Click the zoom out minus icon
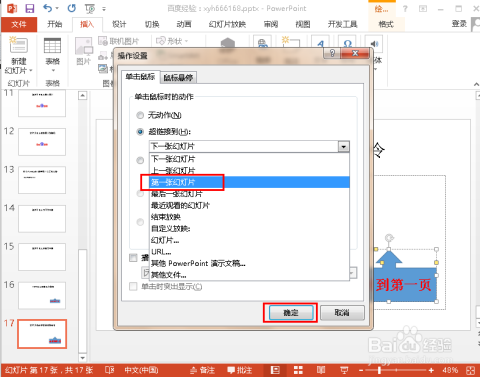 361,370
